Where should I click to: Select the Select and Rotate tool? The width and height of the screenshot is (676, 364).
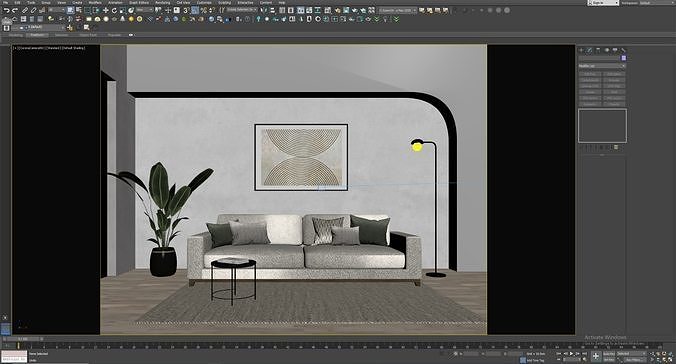click(114, 10)
